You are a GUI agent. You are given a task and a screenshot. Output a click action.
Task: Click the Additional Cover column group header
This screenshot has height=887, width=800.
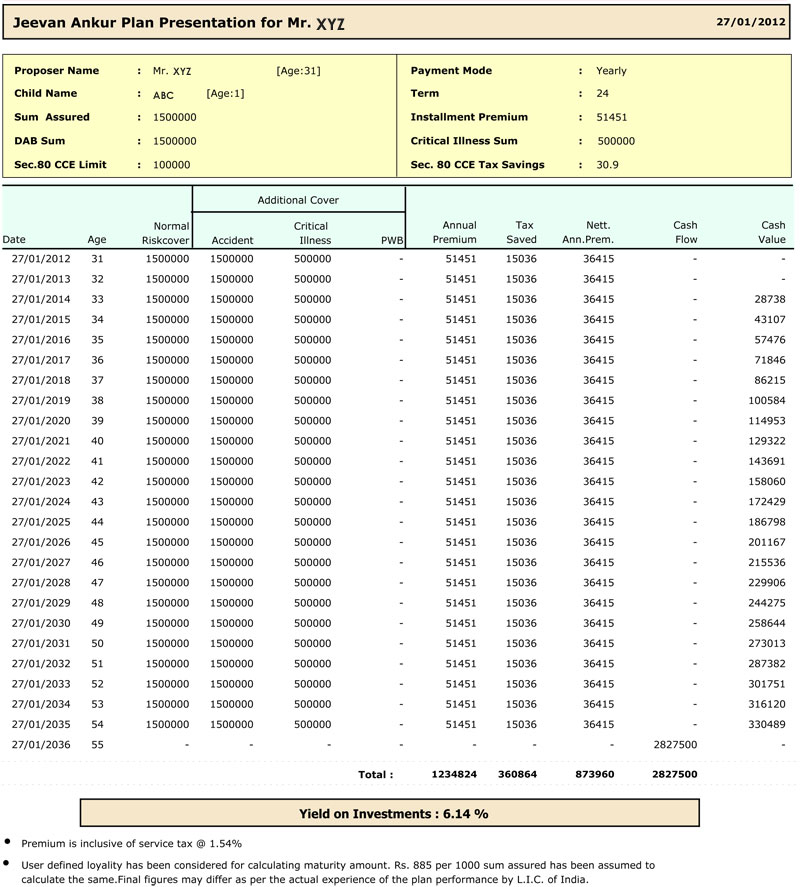point(298,200)
